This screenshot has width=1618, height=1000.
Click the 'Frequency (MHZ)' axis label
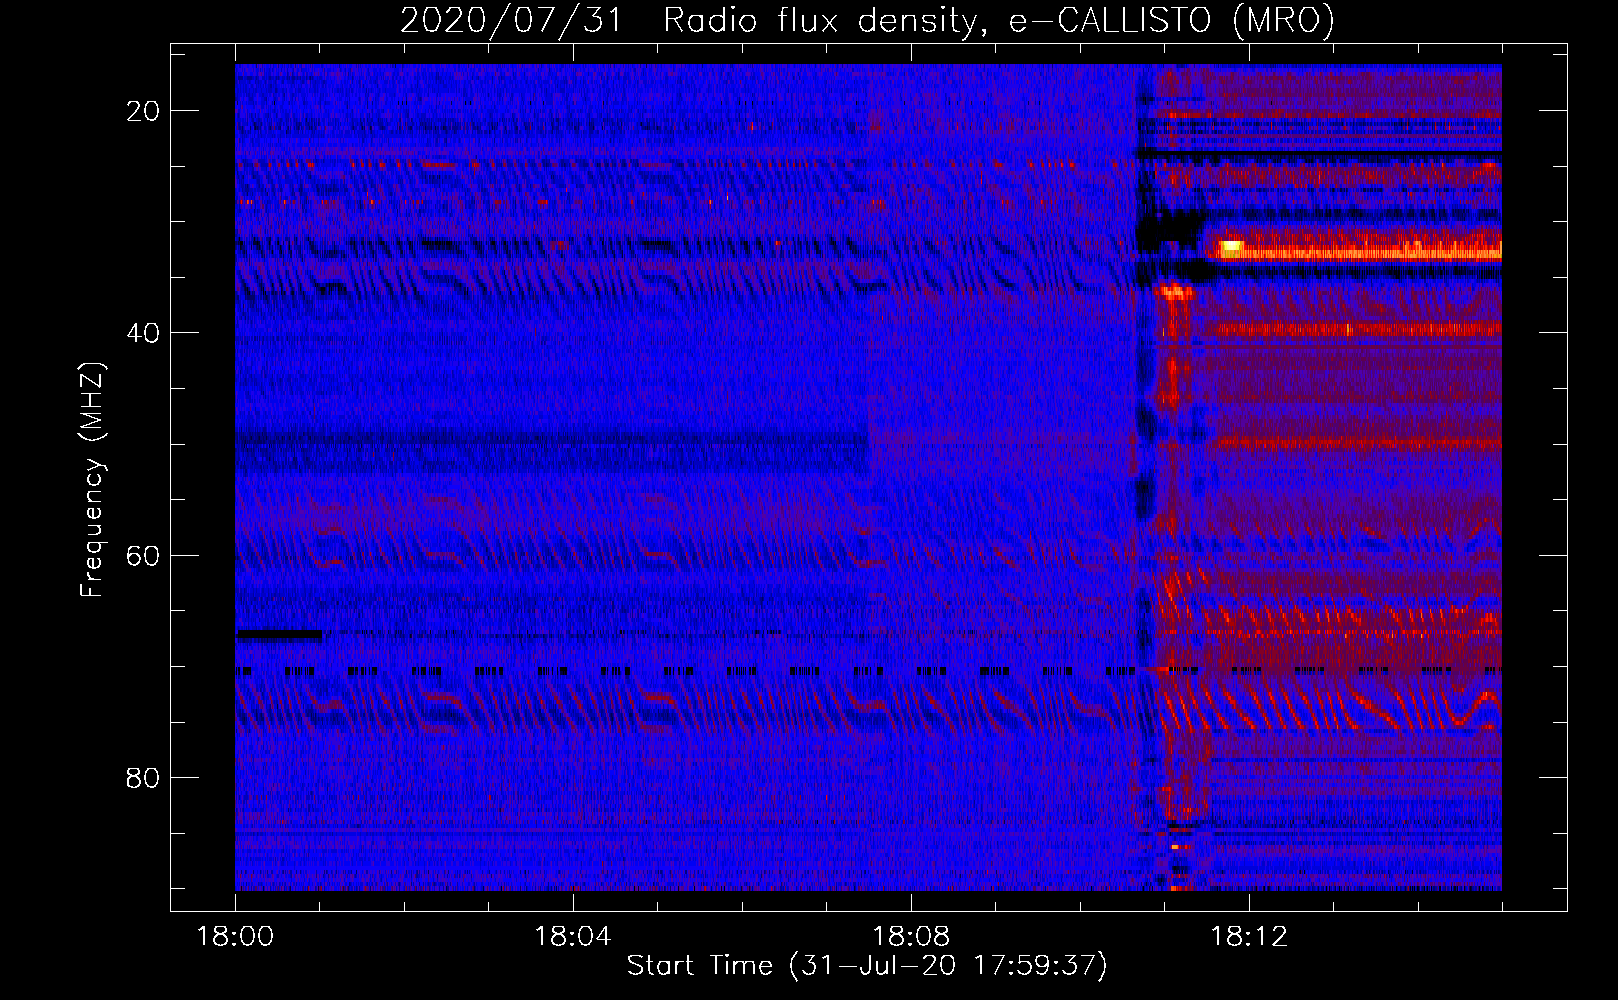tap(91, 479)
